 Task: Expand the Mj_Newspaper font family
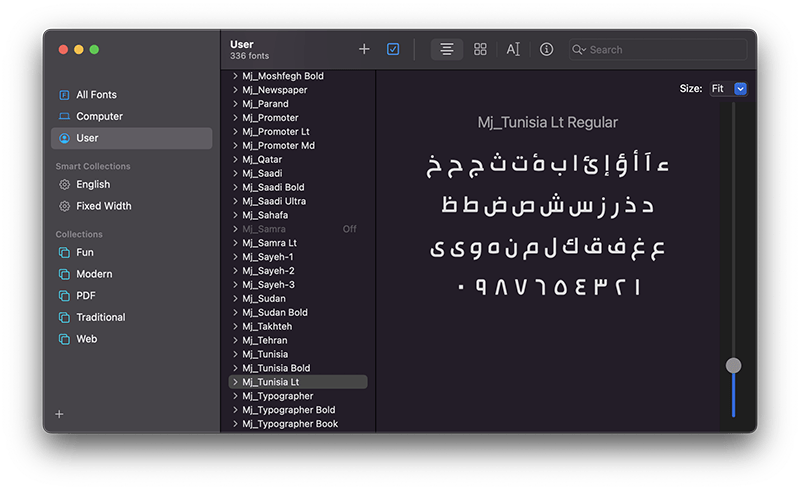(235, 90)
